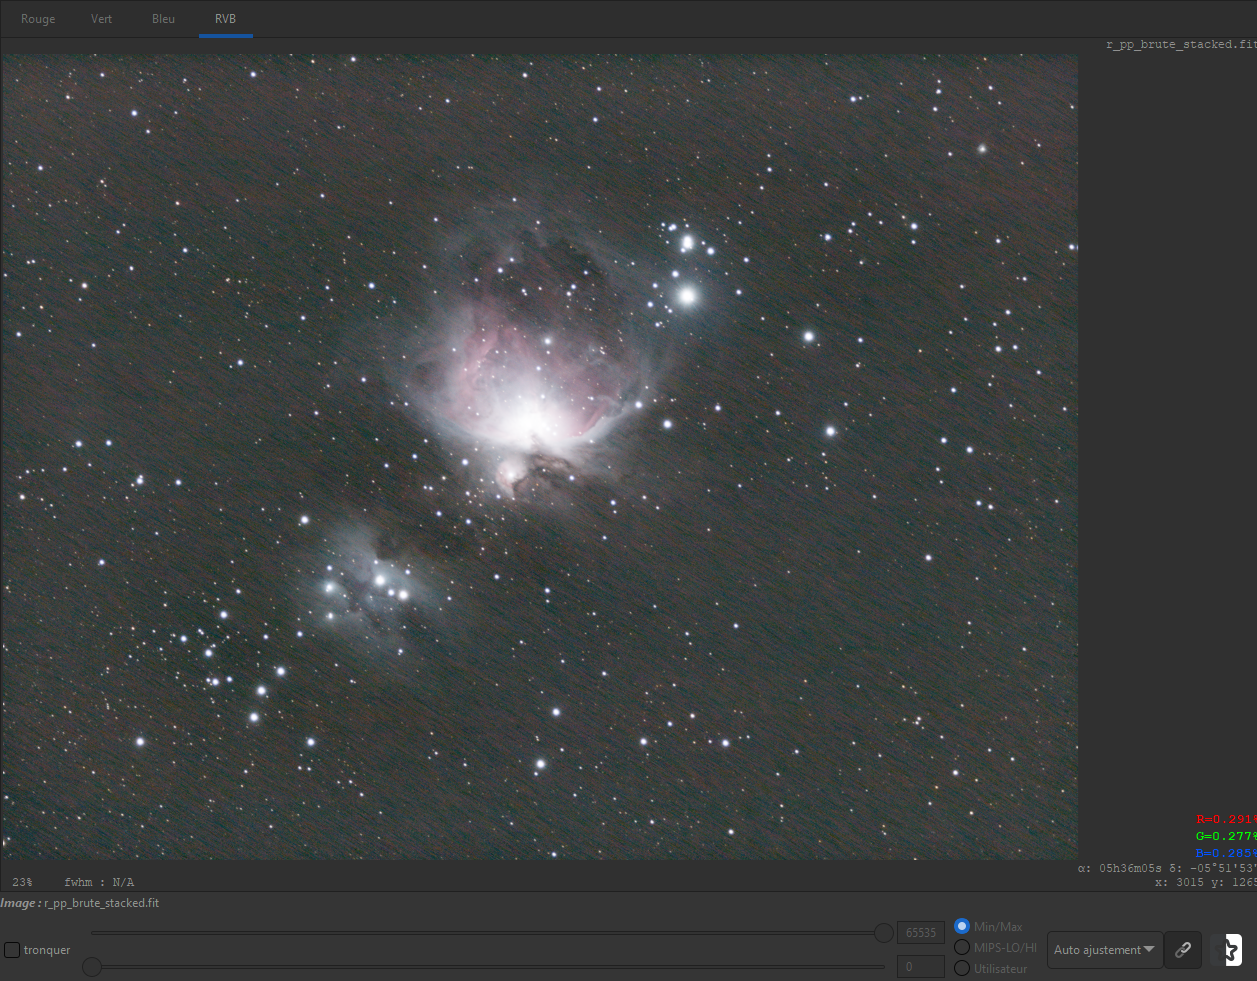Select the MIPS-LO/HI display mode
Screen dimensions: 1257x981
pos(962,947)
